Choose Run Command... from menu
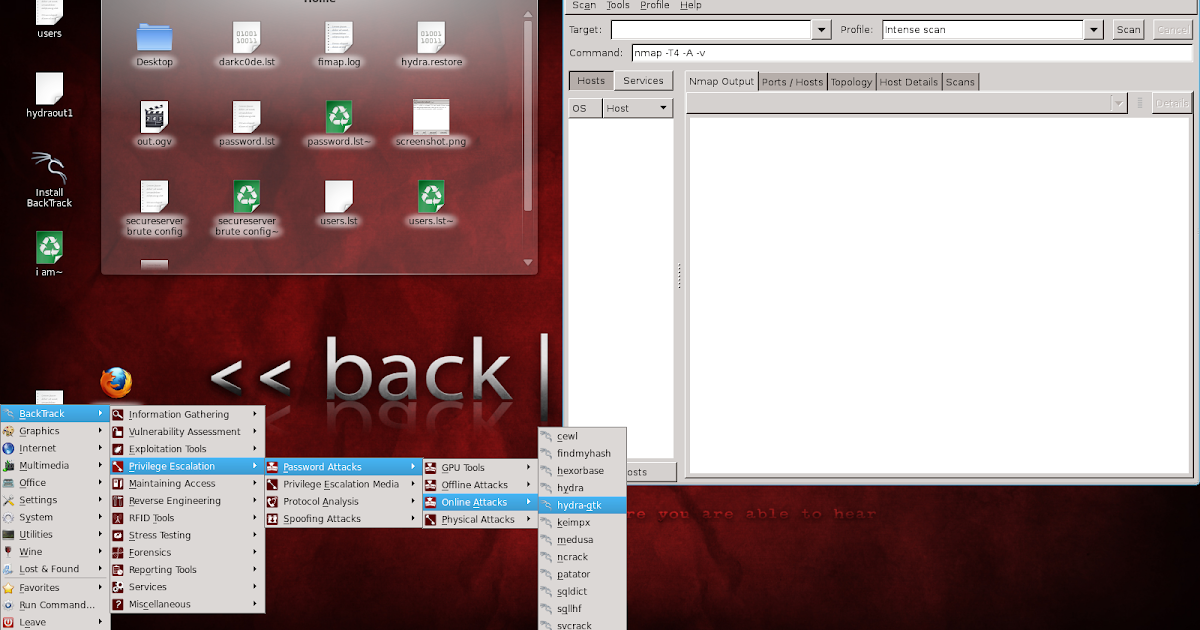 click(55, 605)
